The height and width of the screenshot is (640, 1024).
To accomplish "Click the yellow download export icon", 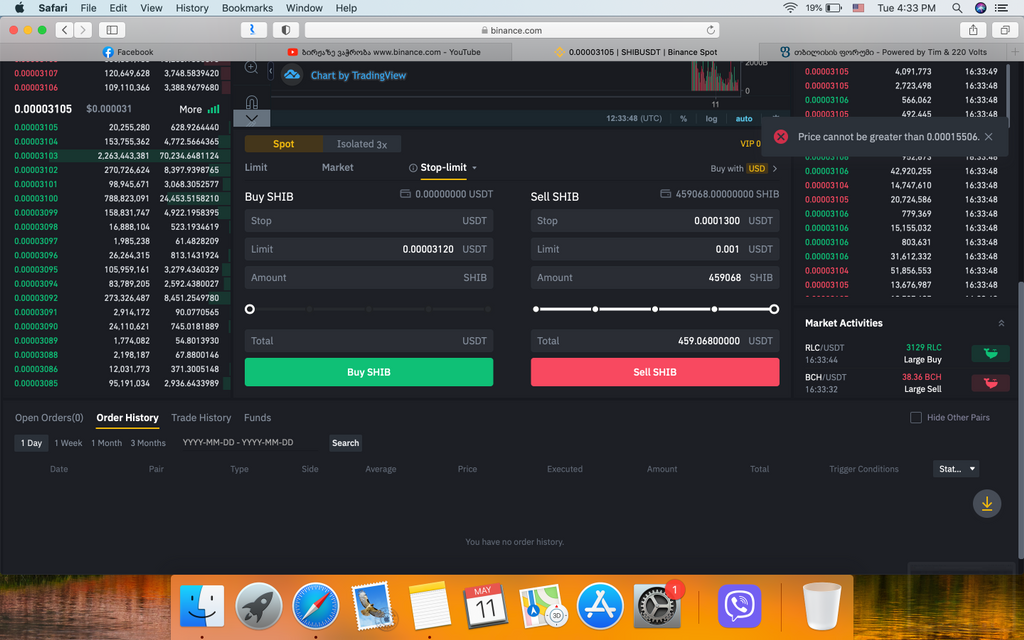I will point(987,504).
